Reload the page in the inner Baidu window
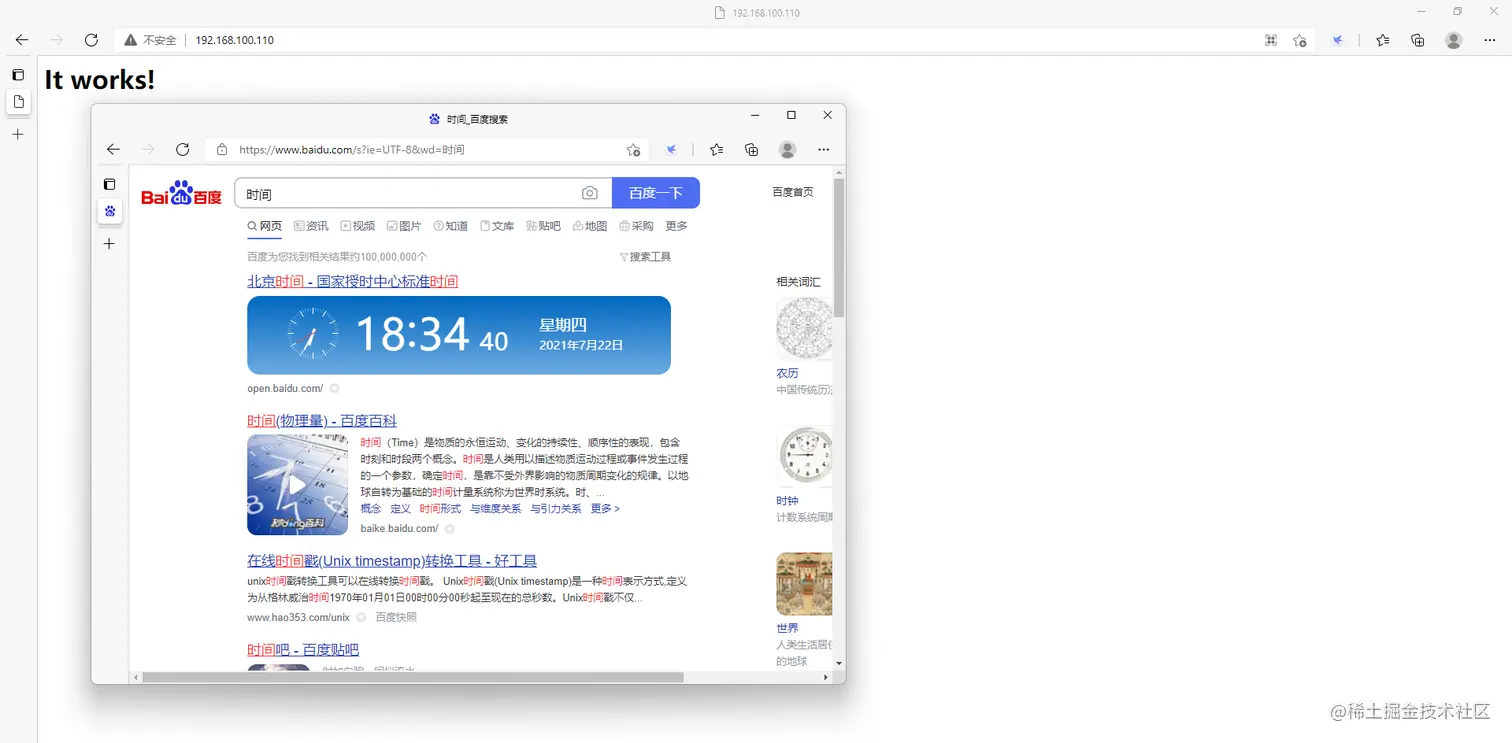The image size is (1512, 743). (182, 149)
